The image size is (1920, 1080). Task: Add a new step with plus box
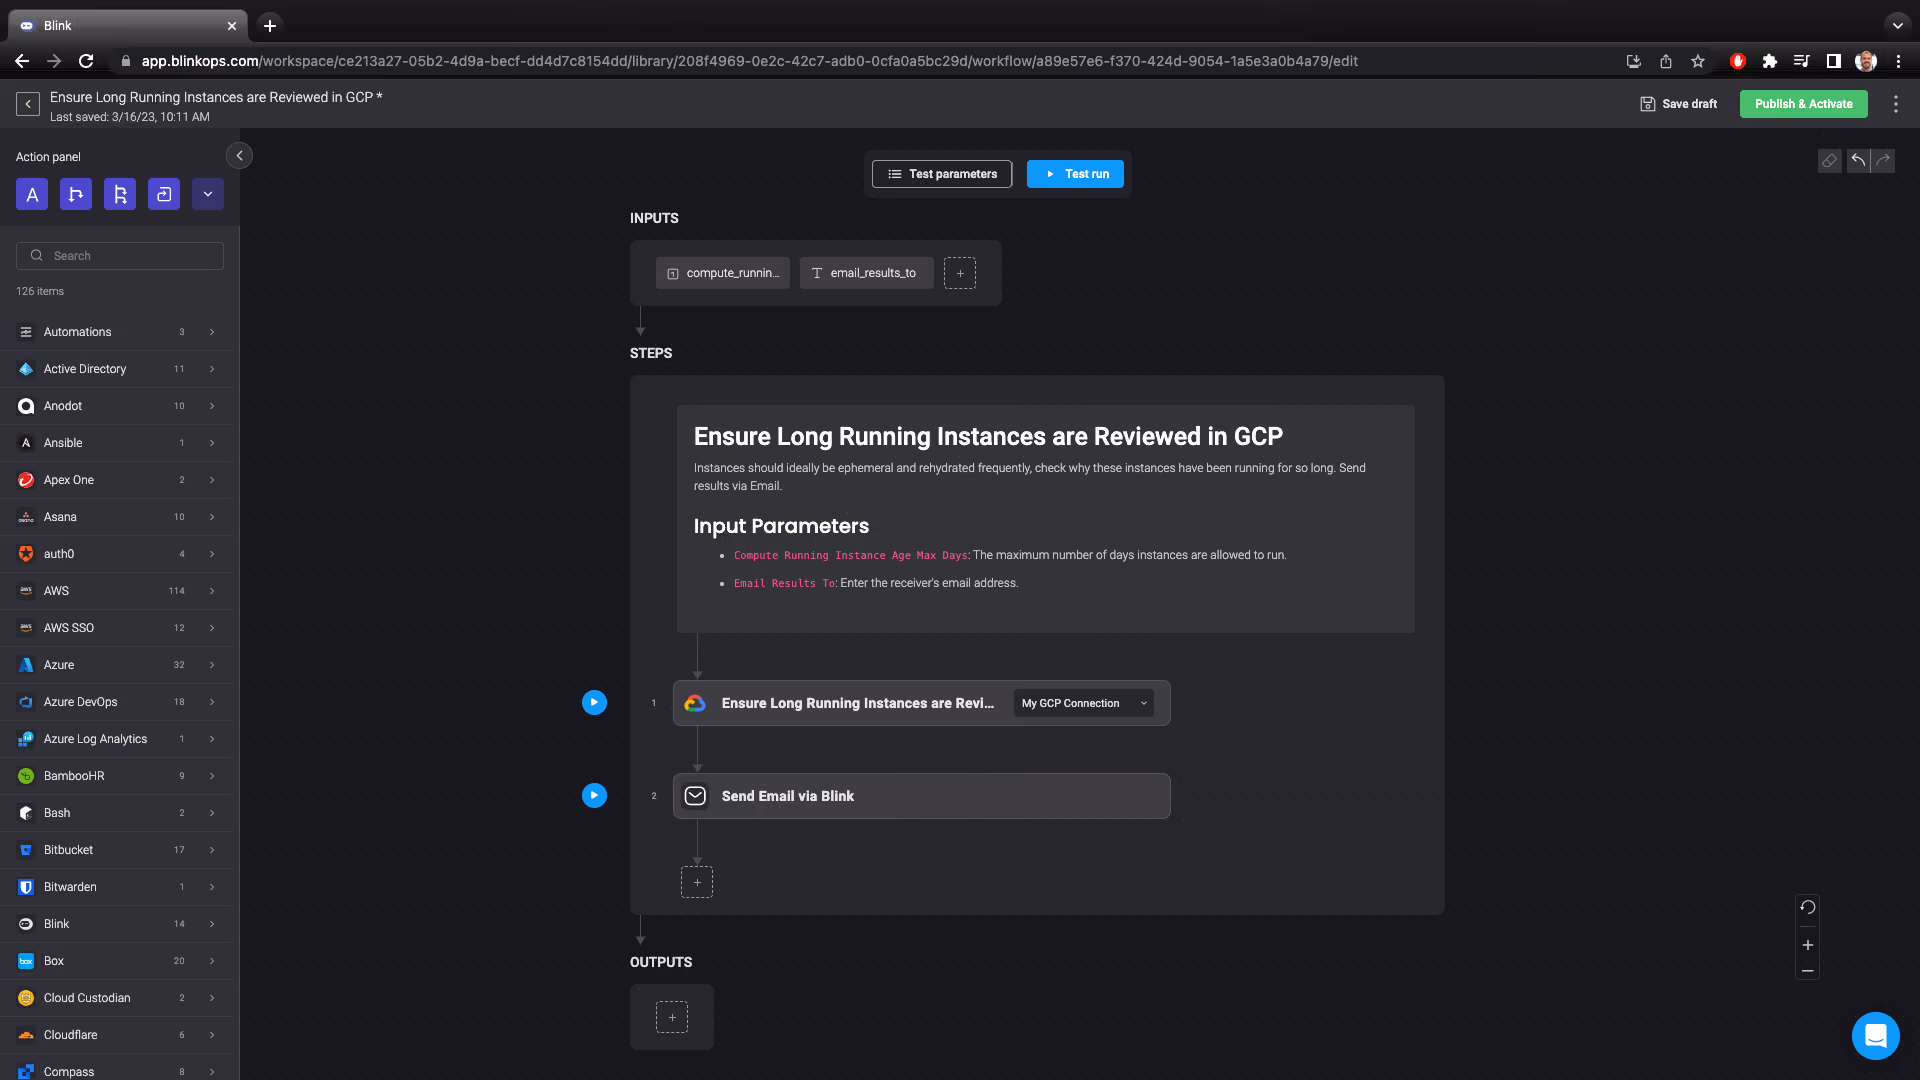pos(697,882)
